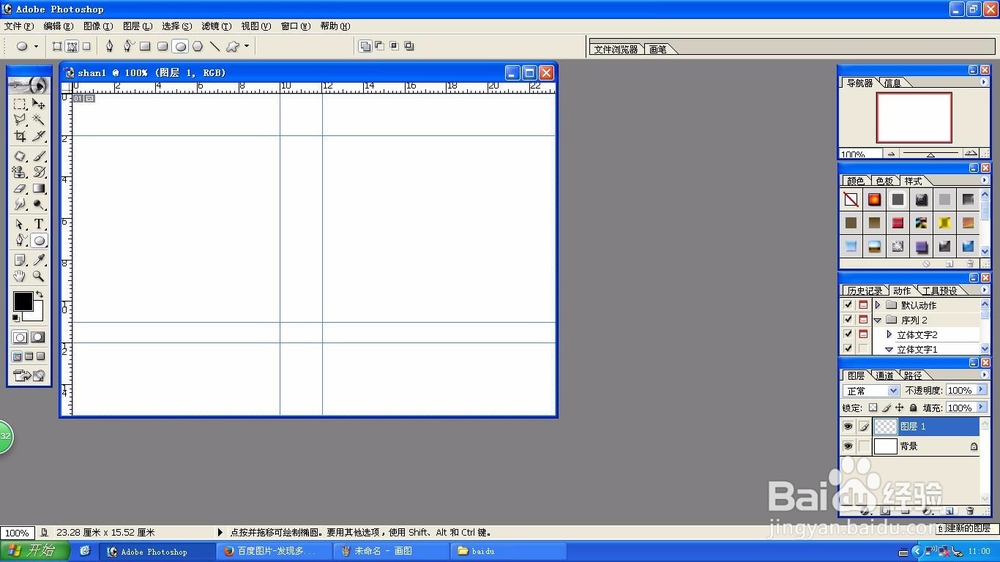Select the Eraser tool
The image size is (1000, 562).
(20, 189)
